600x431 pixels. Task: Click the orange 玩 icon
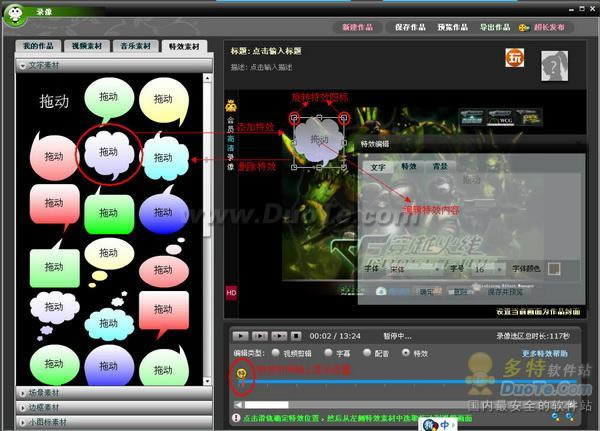[514, 58]
